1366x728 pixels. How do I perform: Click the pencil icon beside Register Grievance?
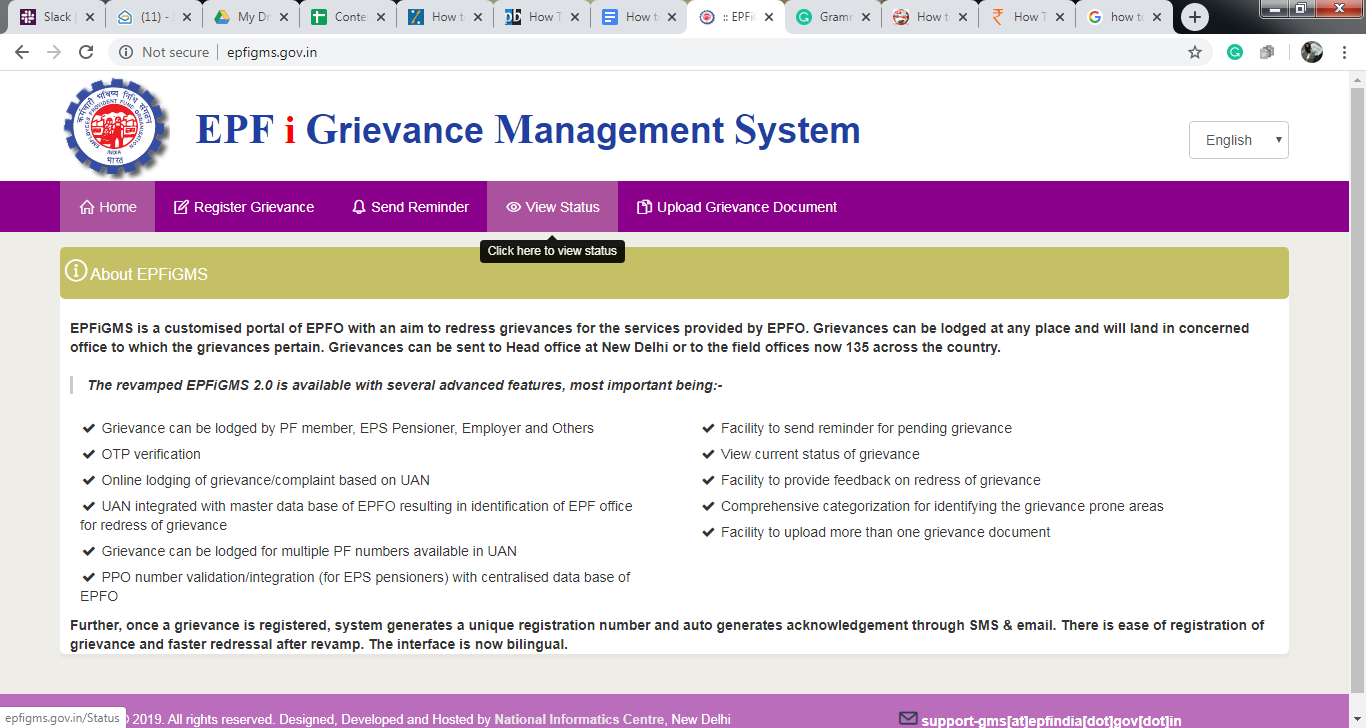click(x=181, y=207)
